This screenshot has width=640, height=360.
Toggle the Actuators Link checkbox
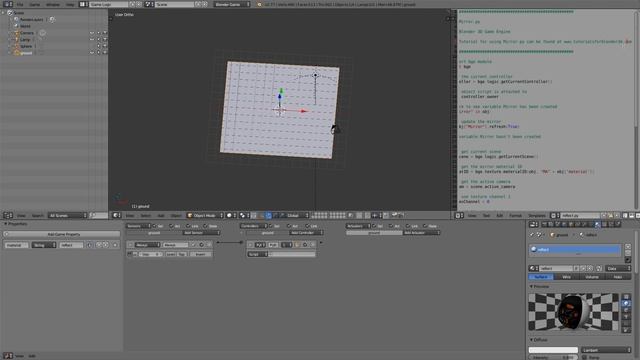point(408,226)
